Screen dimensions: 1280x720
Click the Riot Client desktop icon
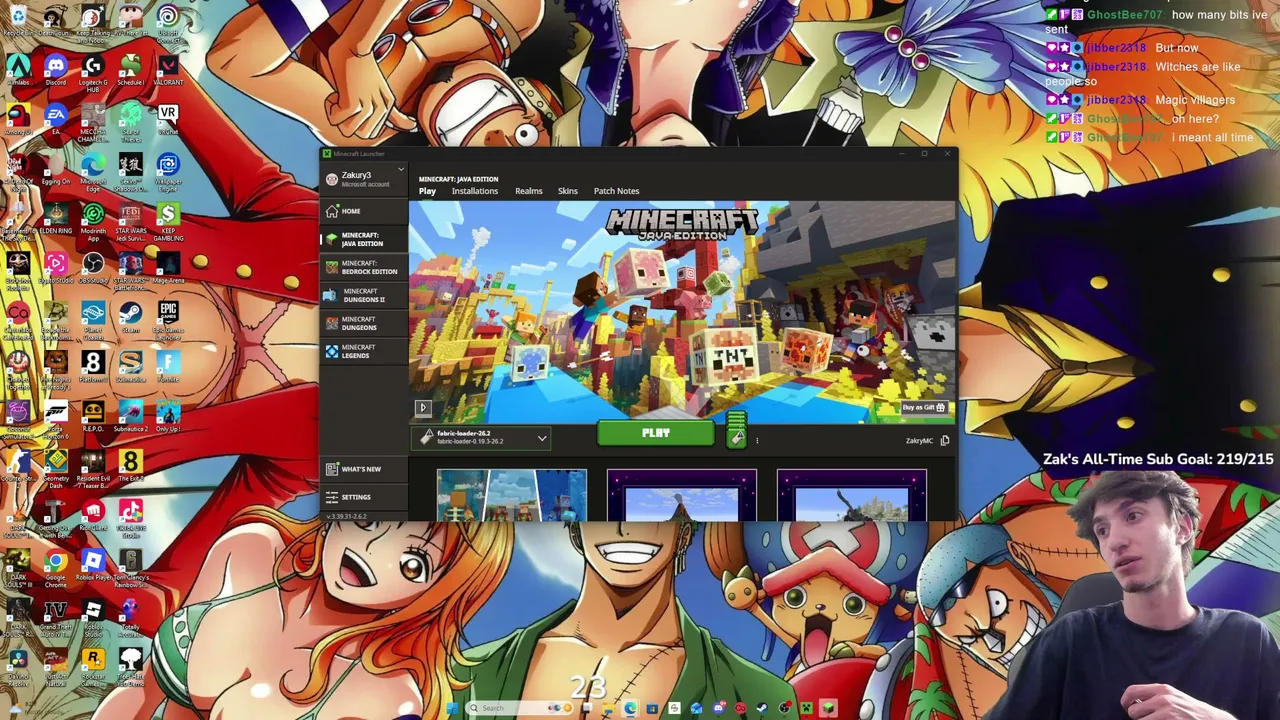click(x=93, y=515)
